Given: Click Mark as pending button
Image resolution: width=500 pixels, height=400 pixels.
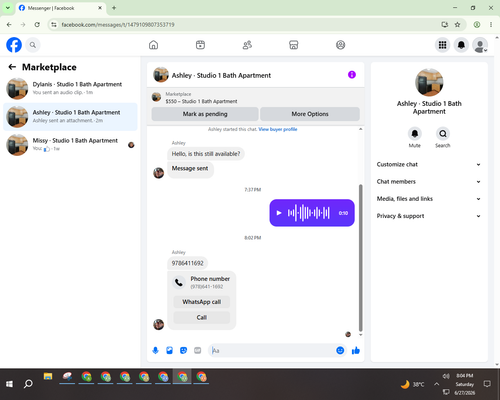Looking at the screenshot, I should 205,114.
